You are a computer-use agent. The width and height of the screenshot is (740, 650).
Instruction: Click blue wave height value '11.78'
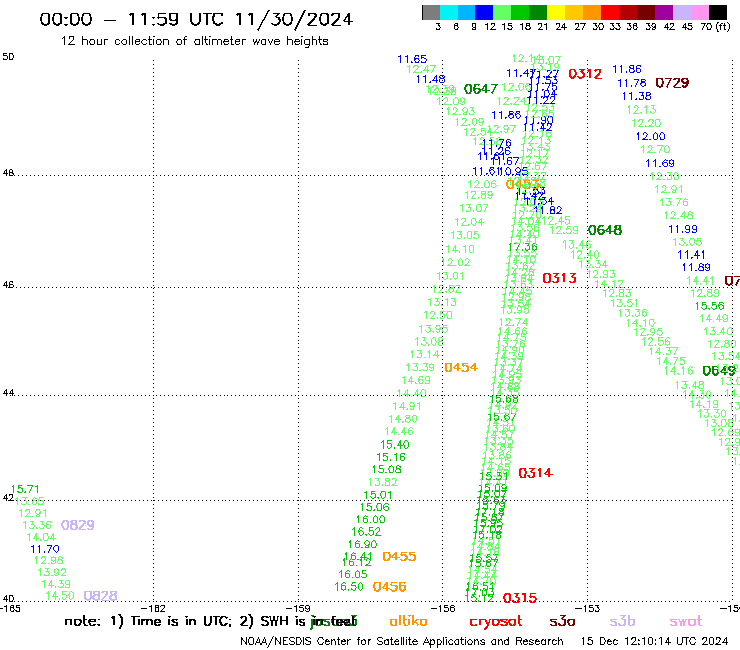click(x=632, y=83)
